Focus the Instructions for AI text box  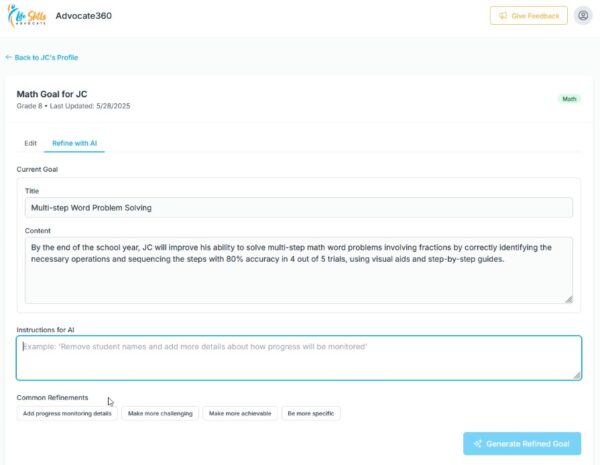[x=299, y=357]
